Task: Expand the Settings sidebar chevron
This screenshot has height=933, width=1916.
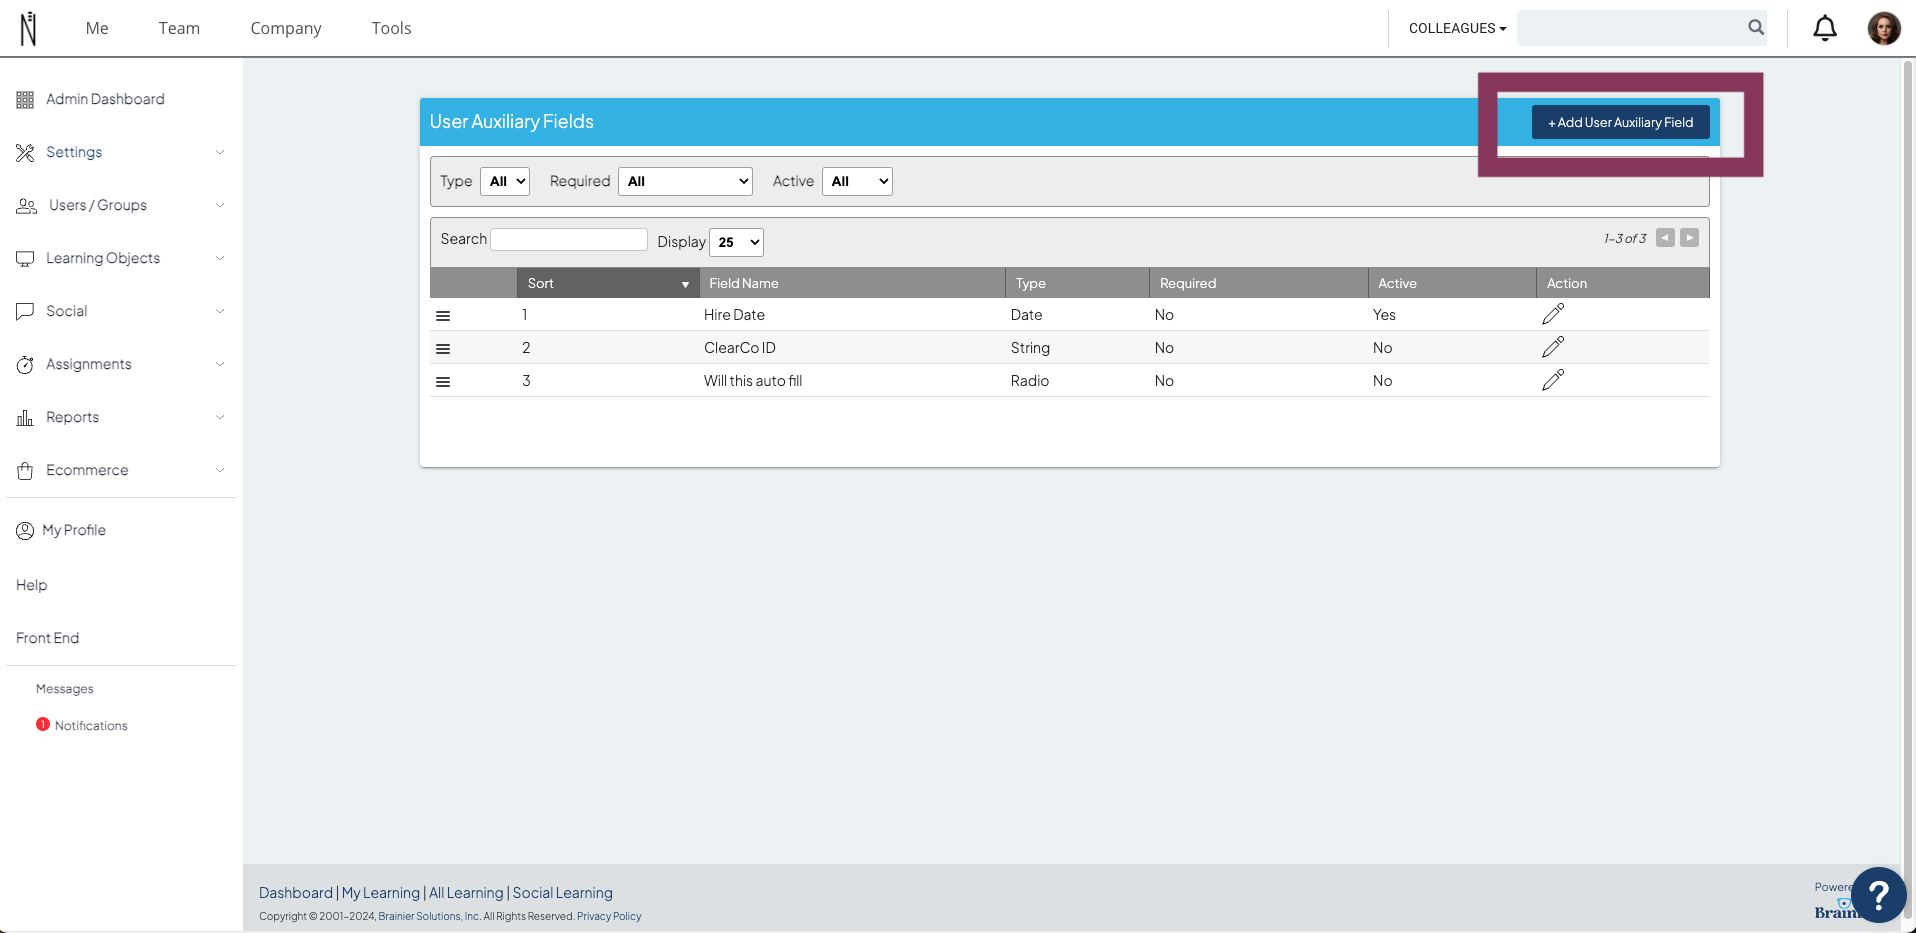Action: pos(220,152)
